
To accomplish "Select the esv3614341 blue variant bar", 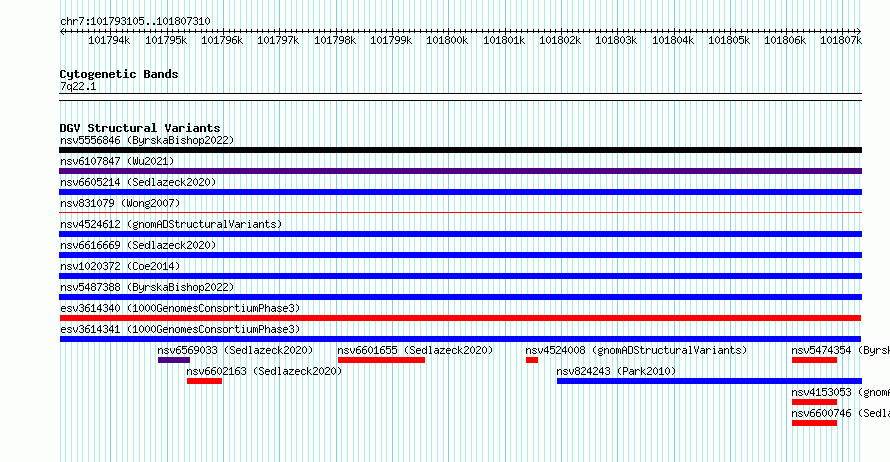I will (x=460, y=339).
